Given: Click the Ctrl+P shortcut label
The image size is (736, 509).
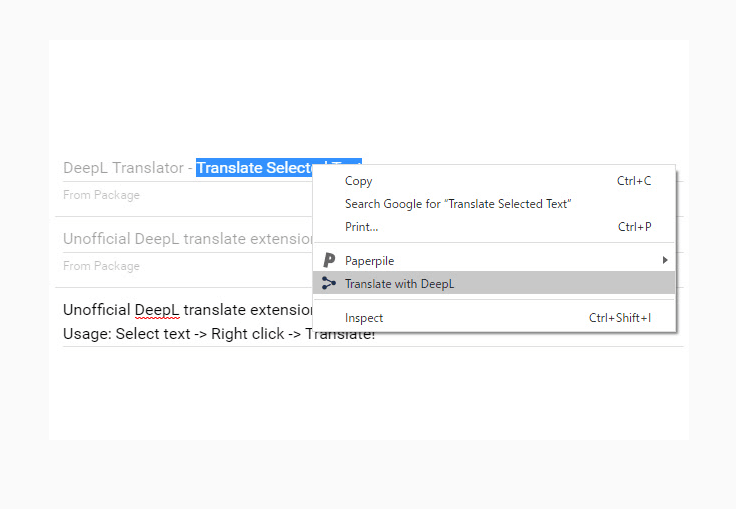Looking at the screenshot, I should 634,227.
